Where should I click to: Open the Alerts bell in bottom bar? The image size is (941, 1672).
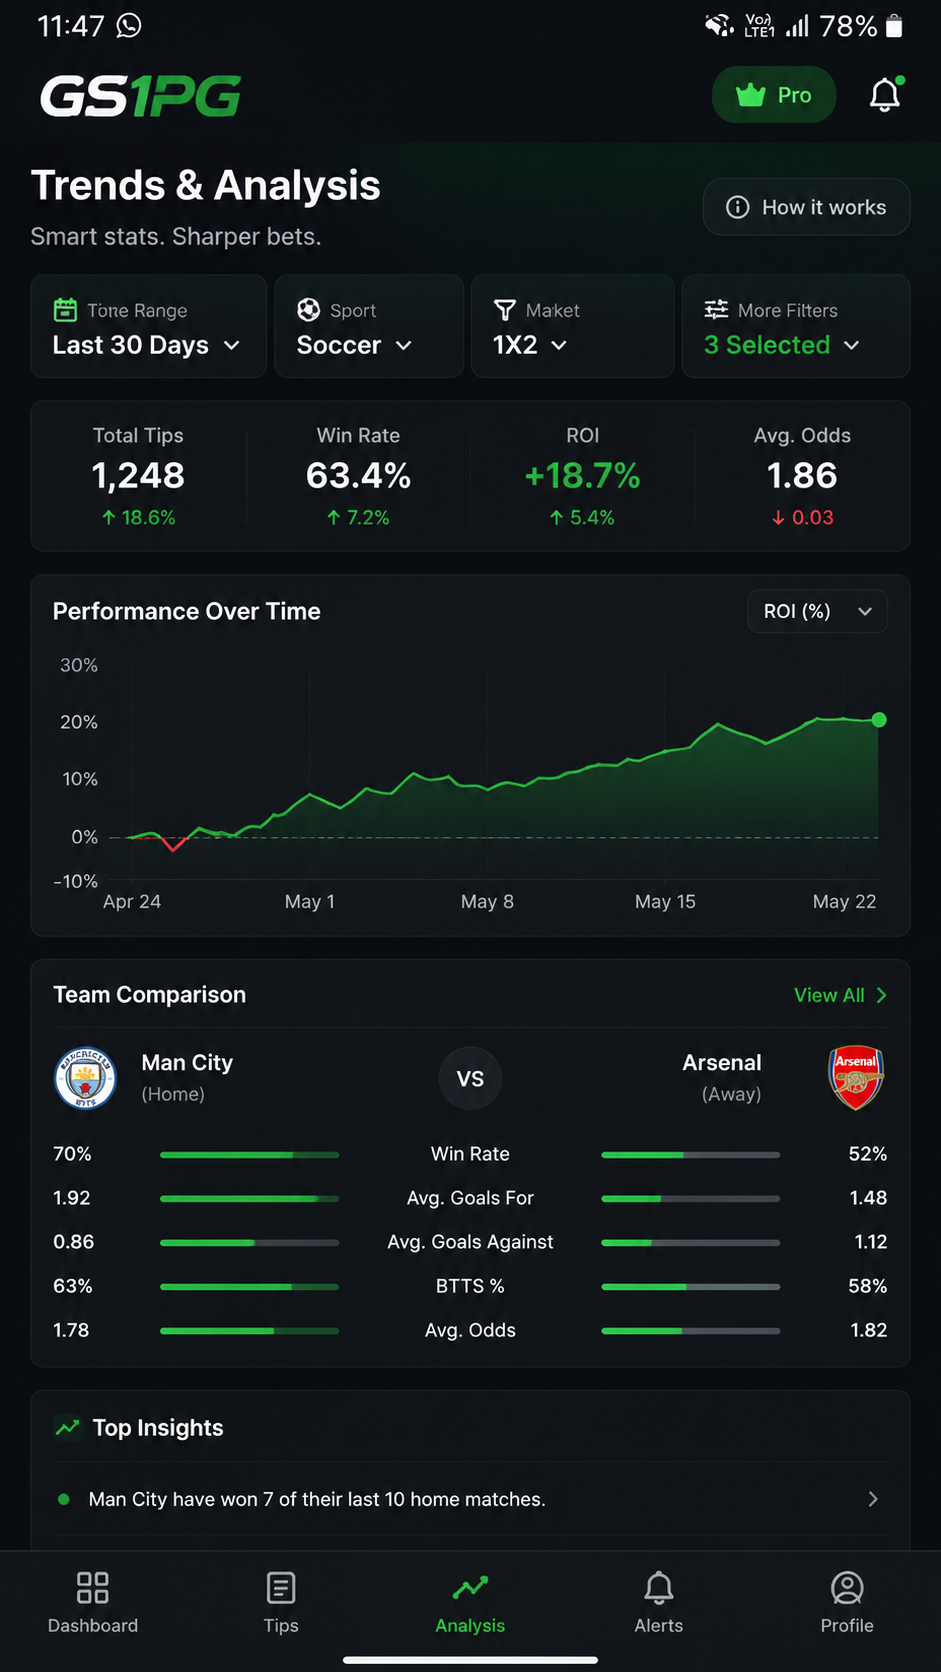[x=659, y=1587]
